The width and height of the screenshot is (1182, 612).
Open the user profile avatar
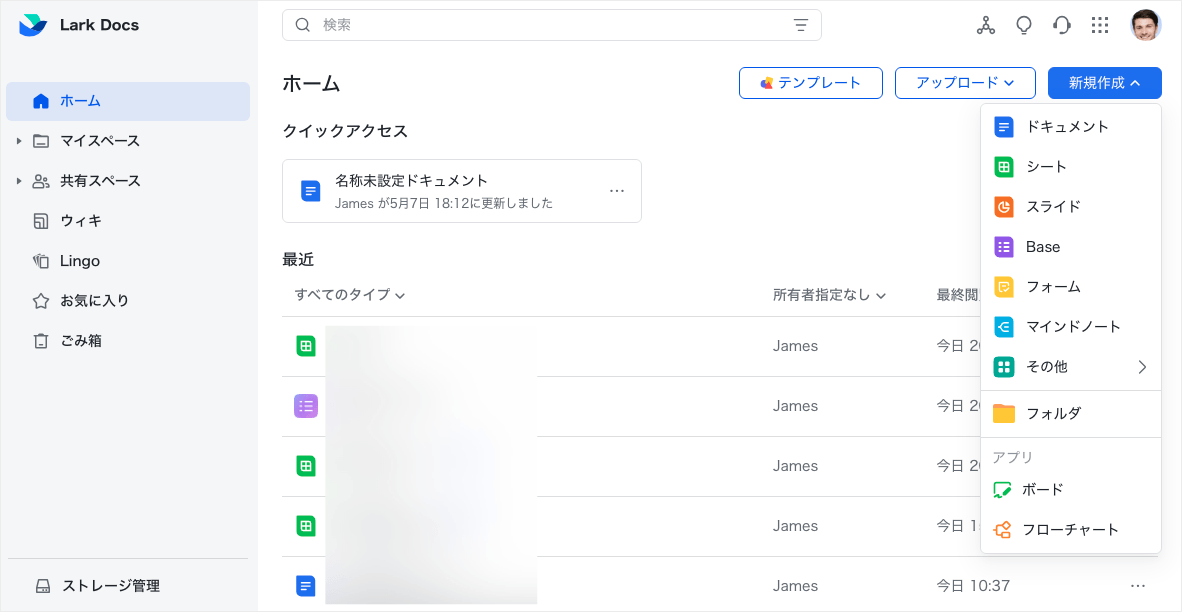pyautogui.click(x=1146, y=25)
